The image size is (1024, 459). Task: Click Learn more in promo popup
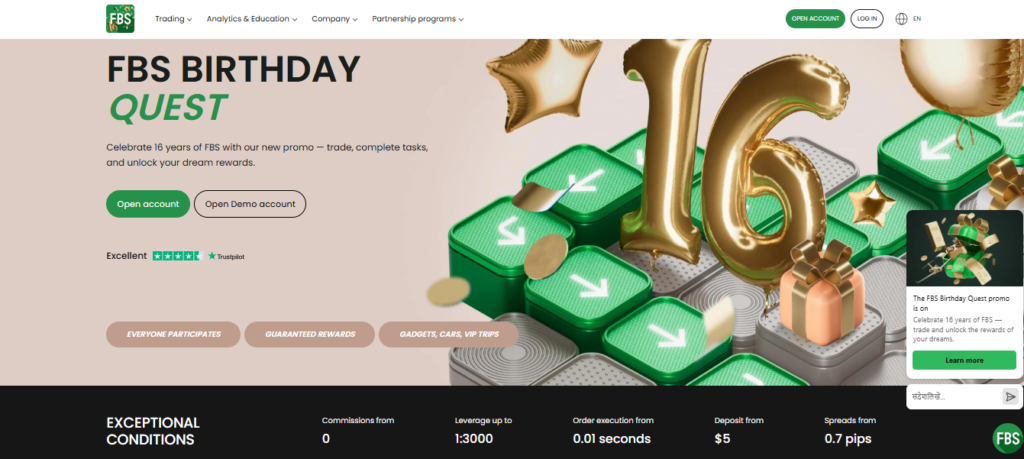(964, 360)
